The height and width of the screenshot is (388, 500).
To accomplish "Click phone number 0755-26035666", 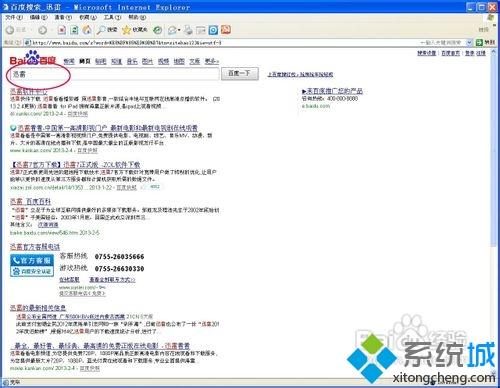I will (119, 257).
